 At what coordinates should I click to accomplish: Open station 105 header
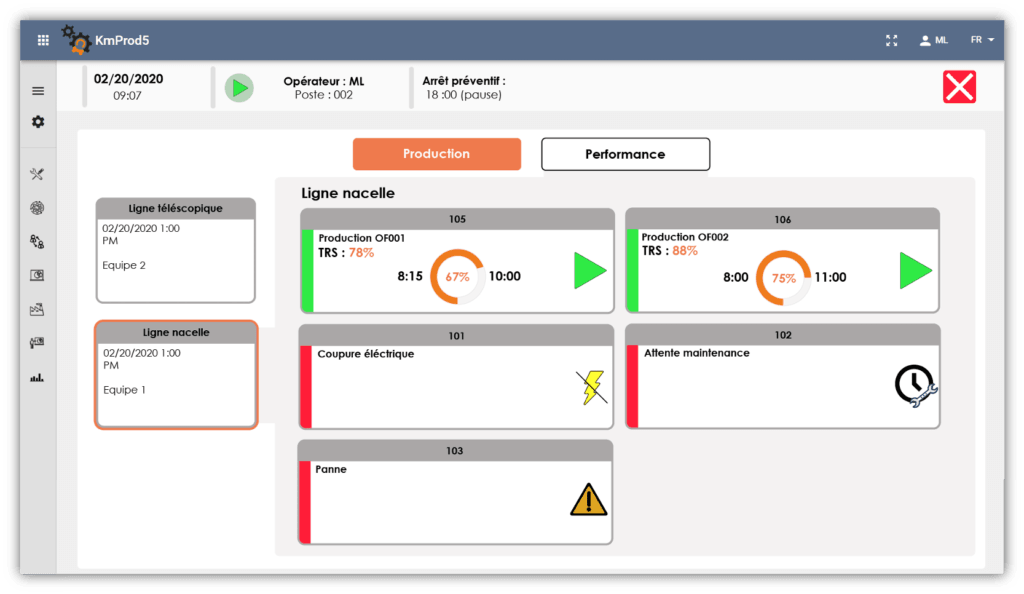457,219
